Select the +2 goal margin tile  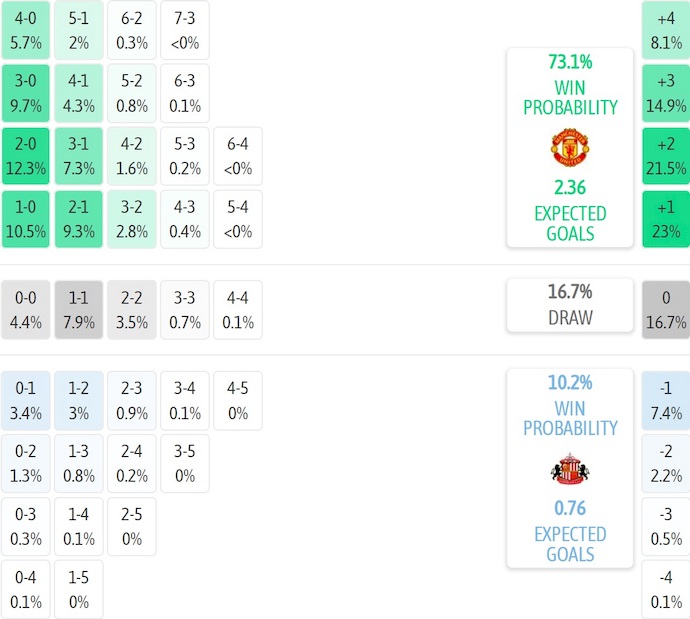click(x=666, y=155)
